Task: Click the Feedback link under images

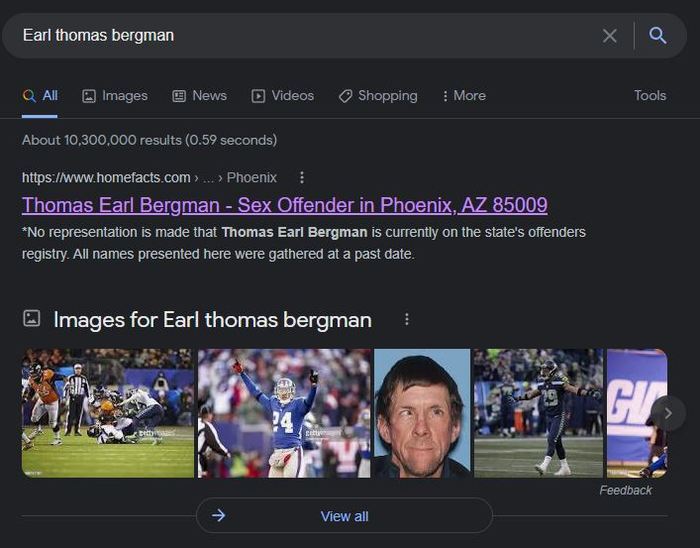Action: pyautogui.click(x=625, y=490)
